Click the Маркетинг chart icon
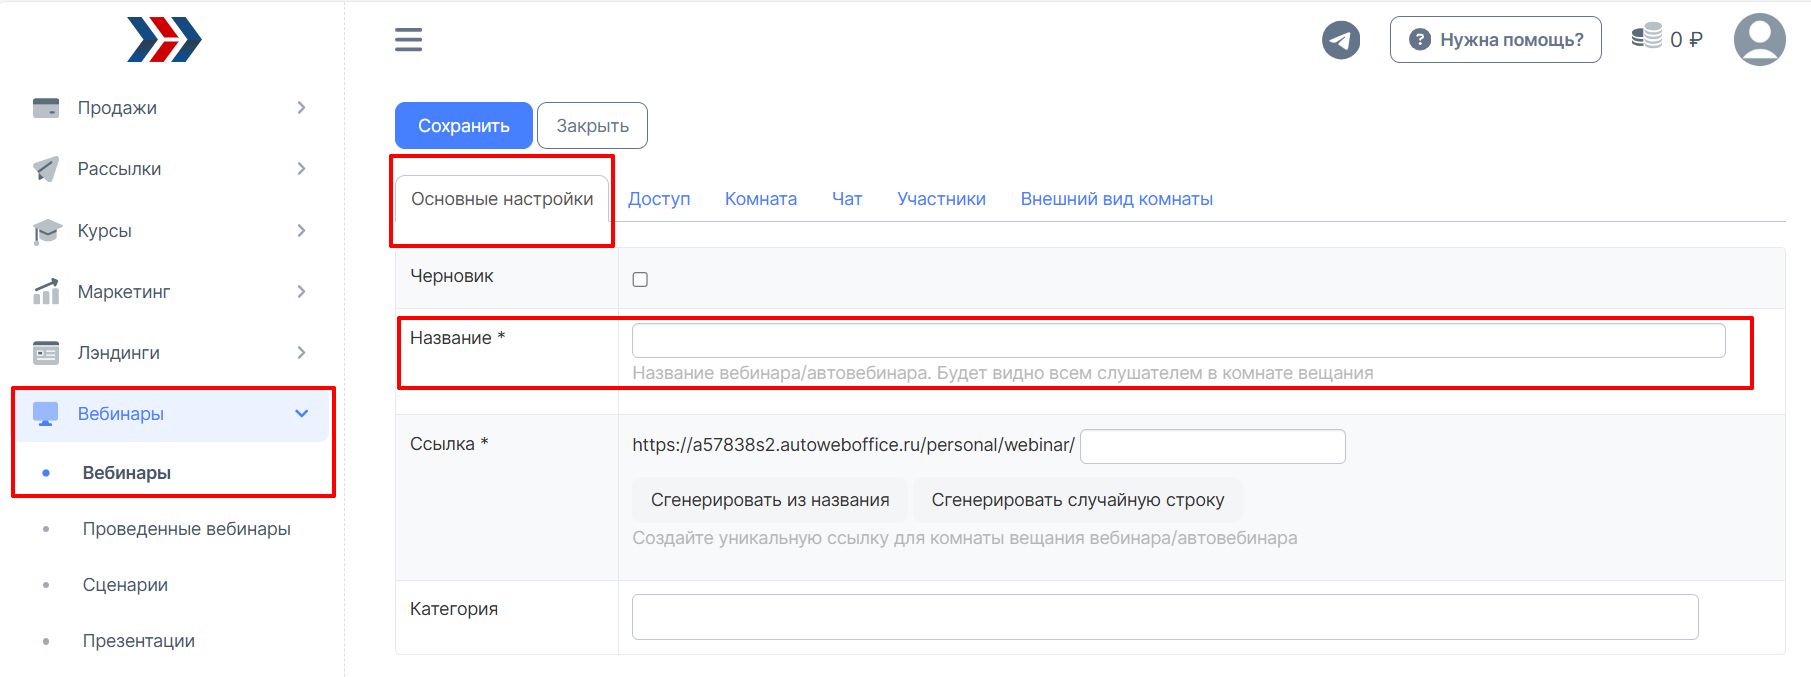The image size is (1811, 677). (46, 292)
